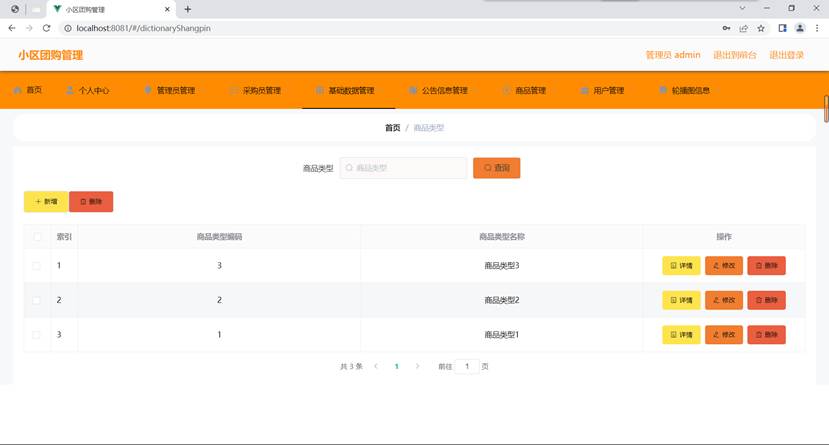Click 删除 for 商品类型1
Screen dimensions: 829x445
(x=767, y=335)
